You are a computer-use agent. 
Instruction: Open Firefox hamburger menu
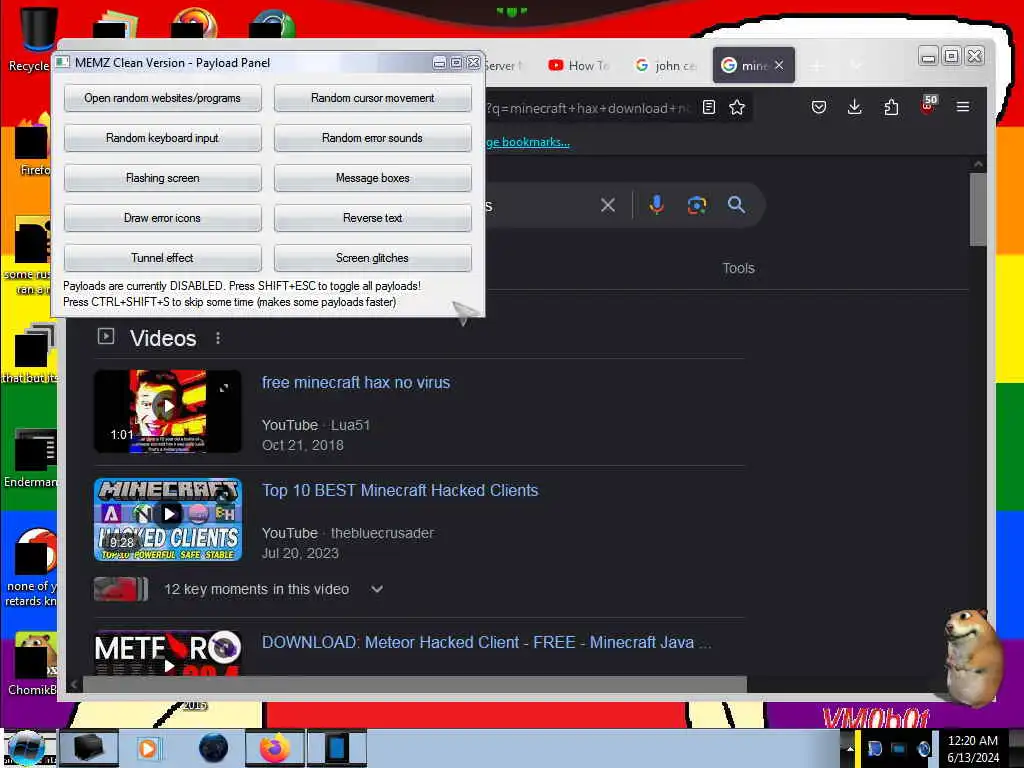pos(963,106)
